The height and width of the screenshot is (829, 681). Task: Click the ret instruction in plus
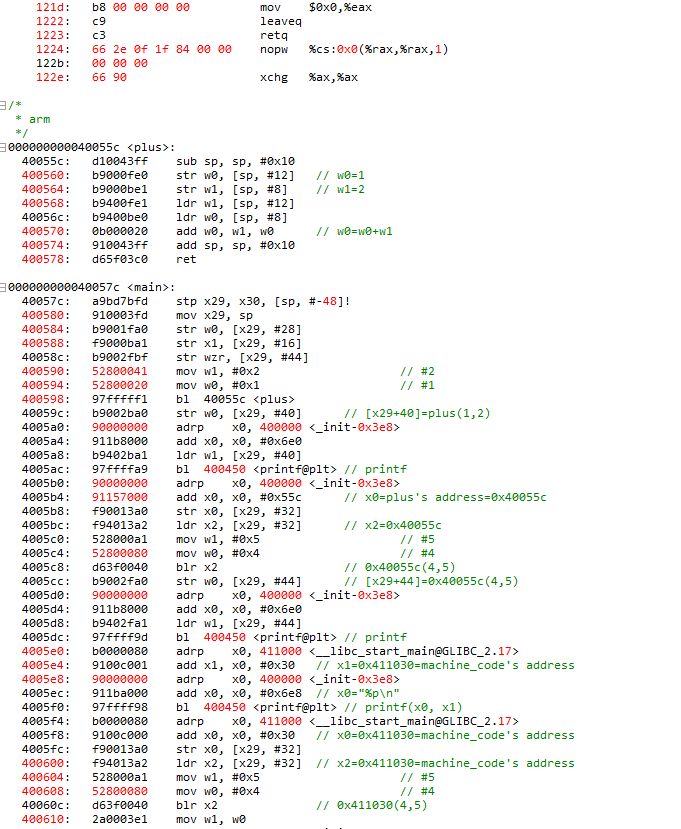186,260
